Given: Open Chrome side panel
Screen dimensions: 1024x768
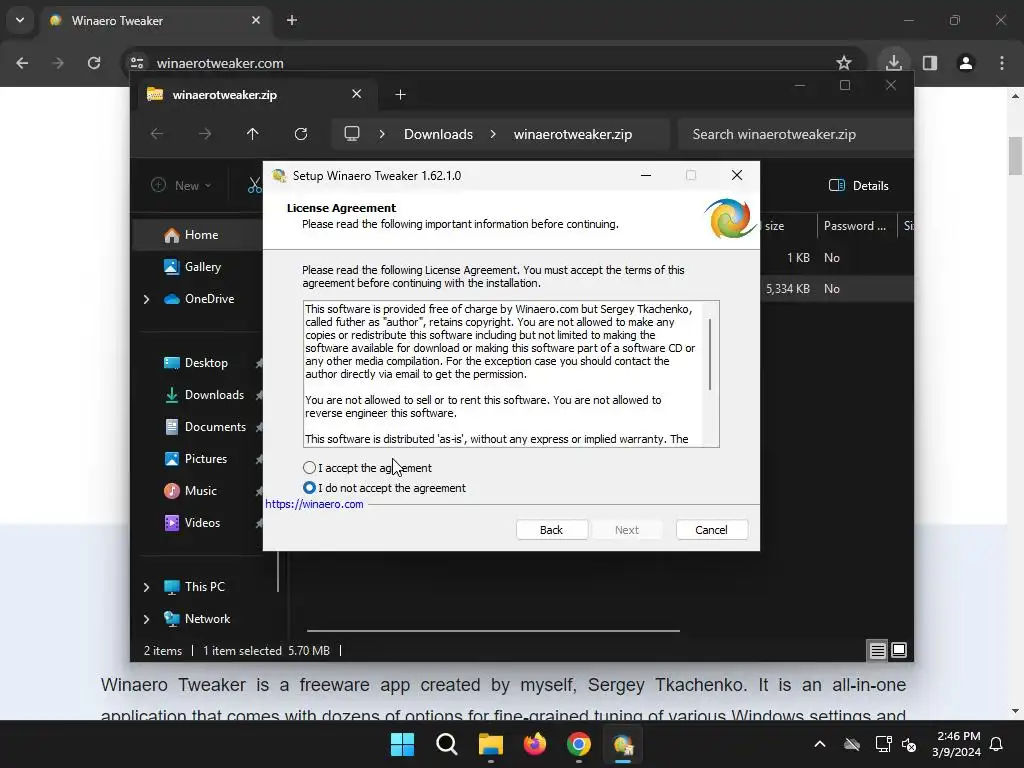Looking at the screenshot, I should click(930, 63).
